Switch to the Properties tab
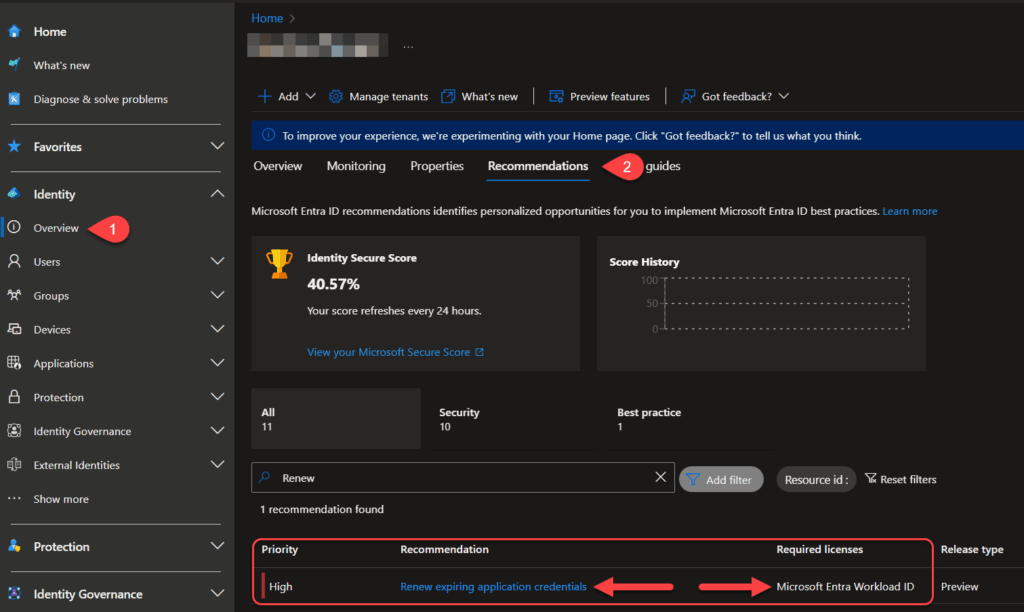 [437, 166]
